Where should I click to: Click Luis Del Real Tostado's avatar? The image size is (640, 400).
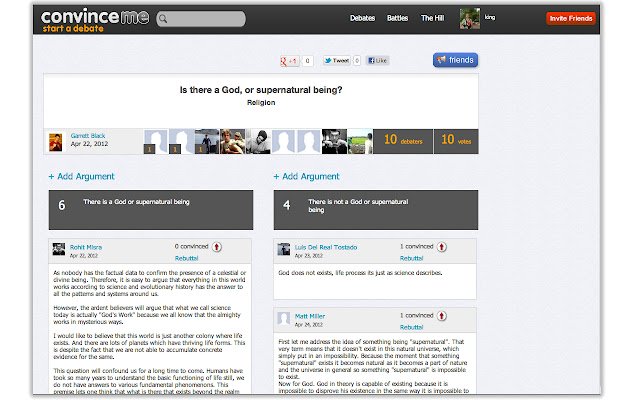point(284,249)
